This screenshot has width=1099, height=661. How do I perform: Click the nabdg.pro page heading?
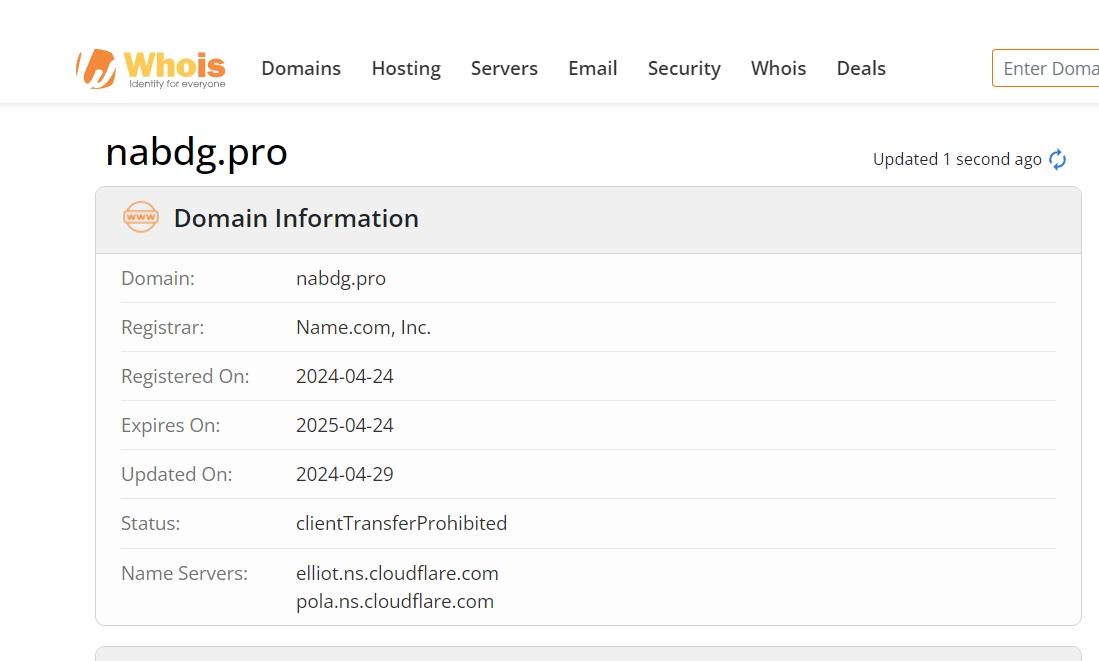click(196, 152)
